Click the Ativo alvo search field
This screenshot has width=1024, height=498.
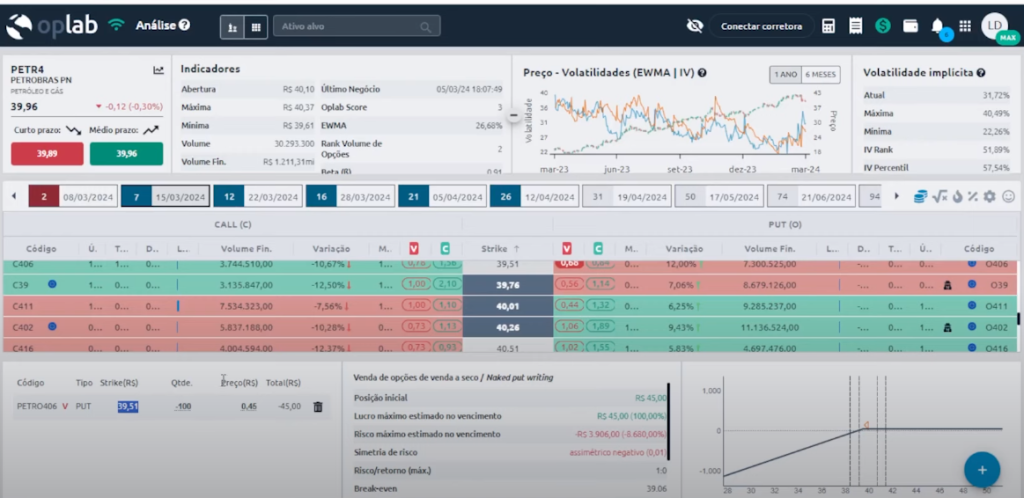(x=356, y=27)
